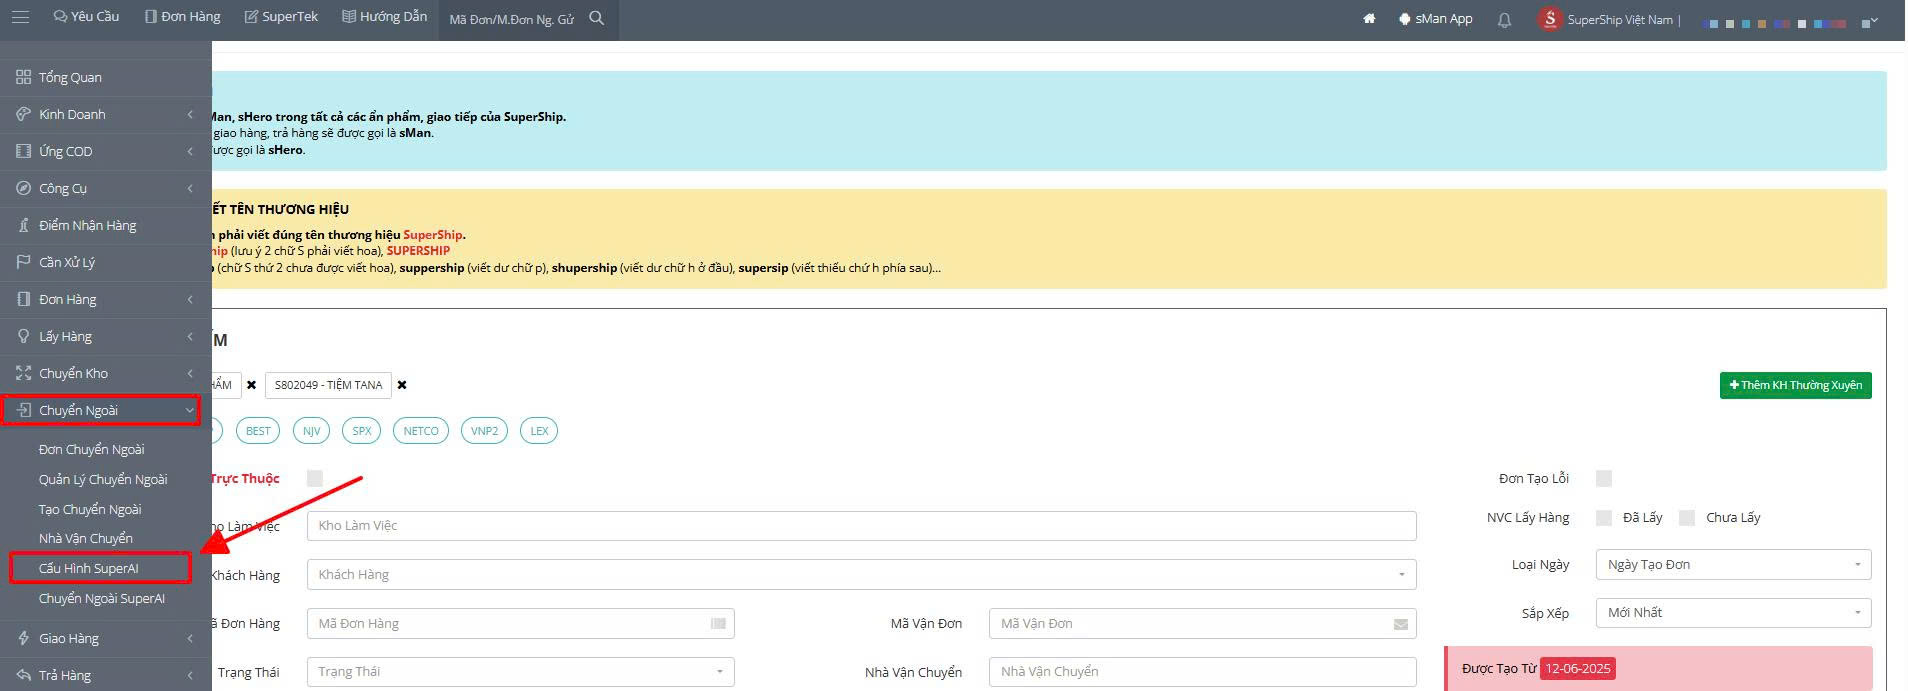Open the Đơn Hàng top menu
The height and width of the screenshot is (691, 1908).
(182, 17)
